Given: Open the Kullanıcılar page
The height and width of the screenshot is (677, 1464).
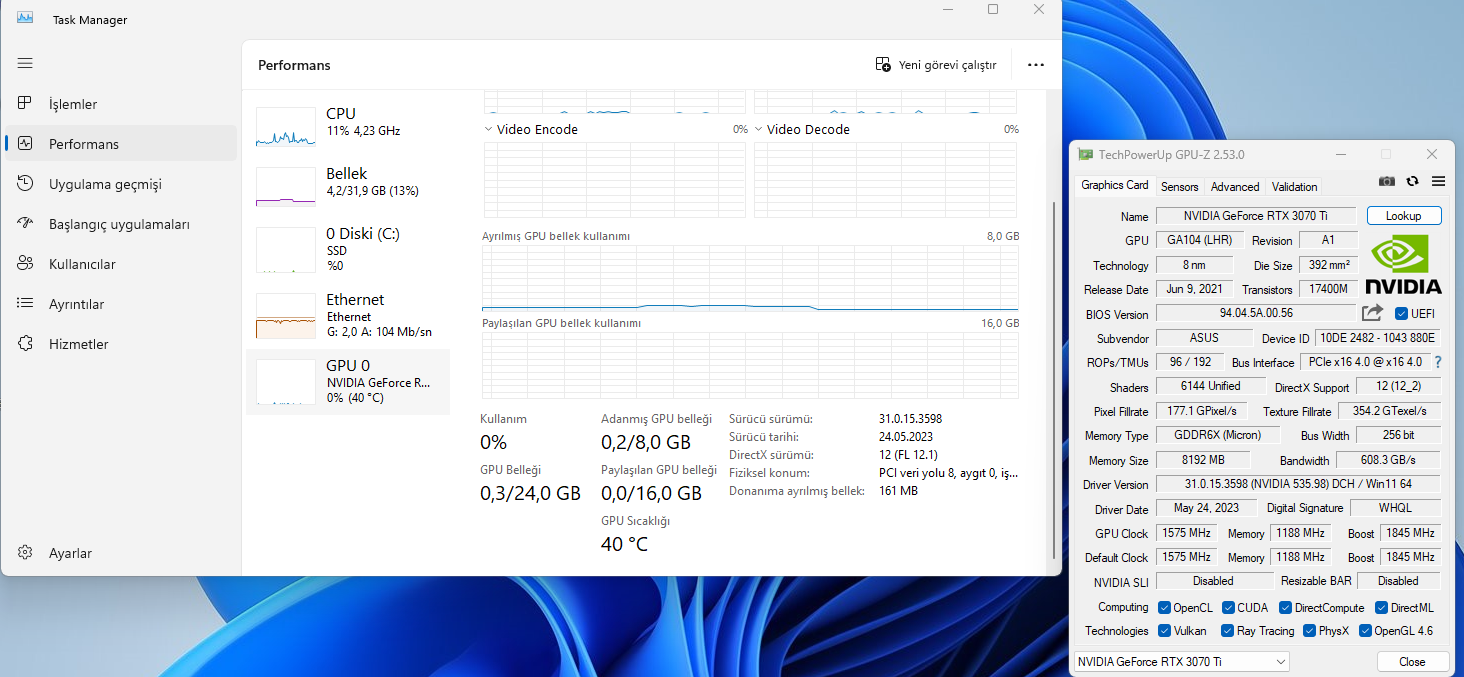Looking at the screenshot, I should tap(121, 264).
